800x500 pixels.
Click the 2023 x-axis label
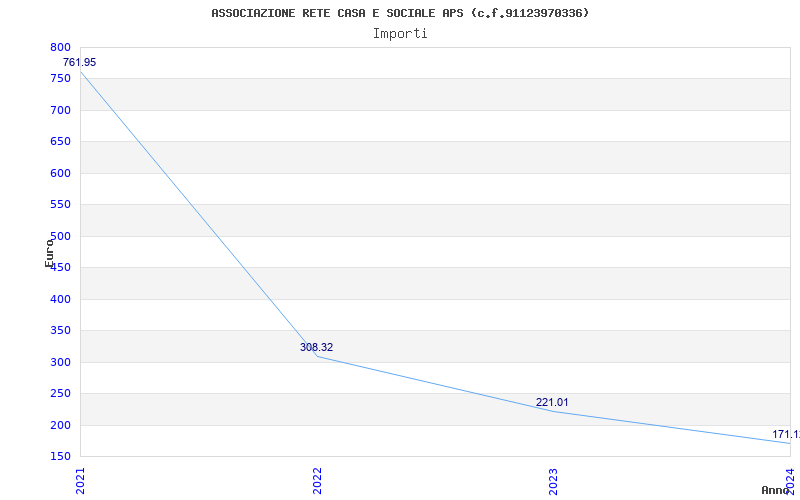click(x=554, y=481)
